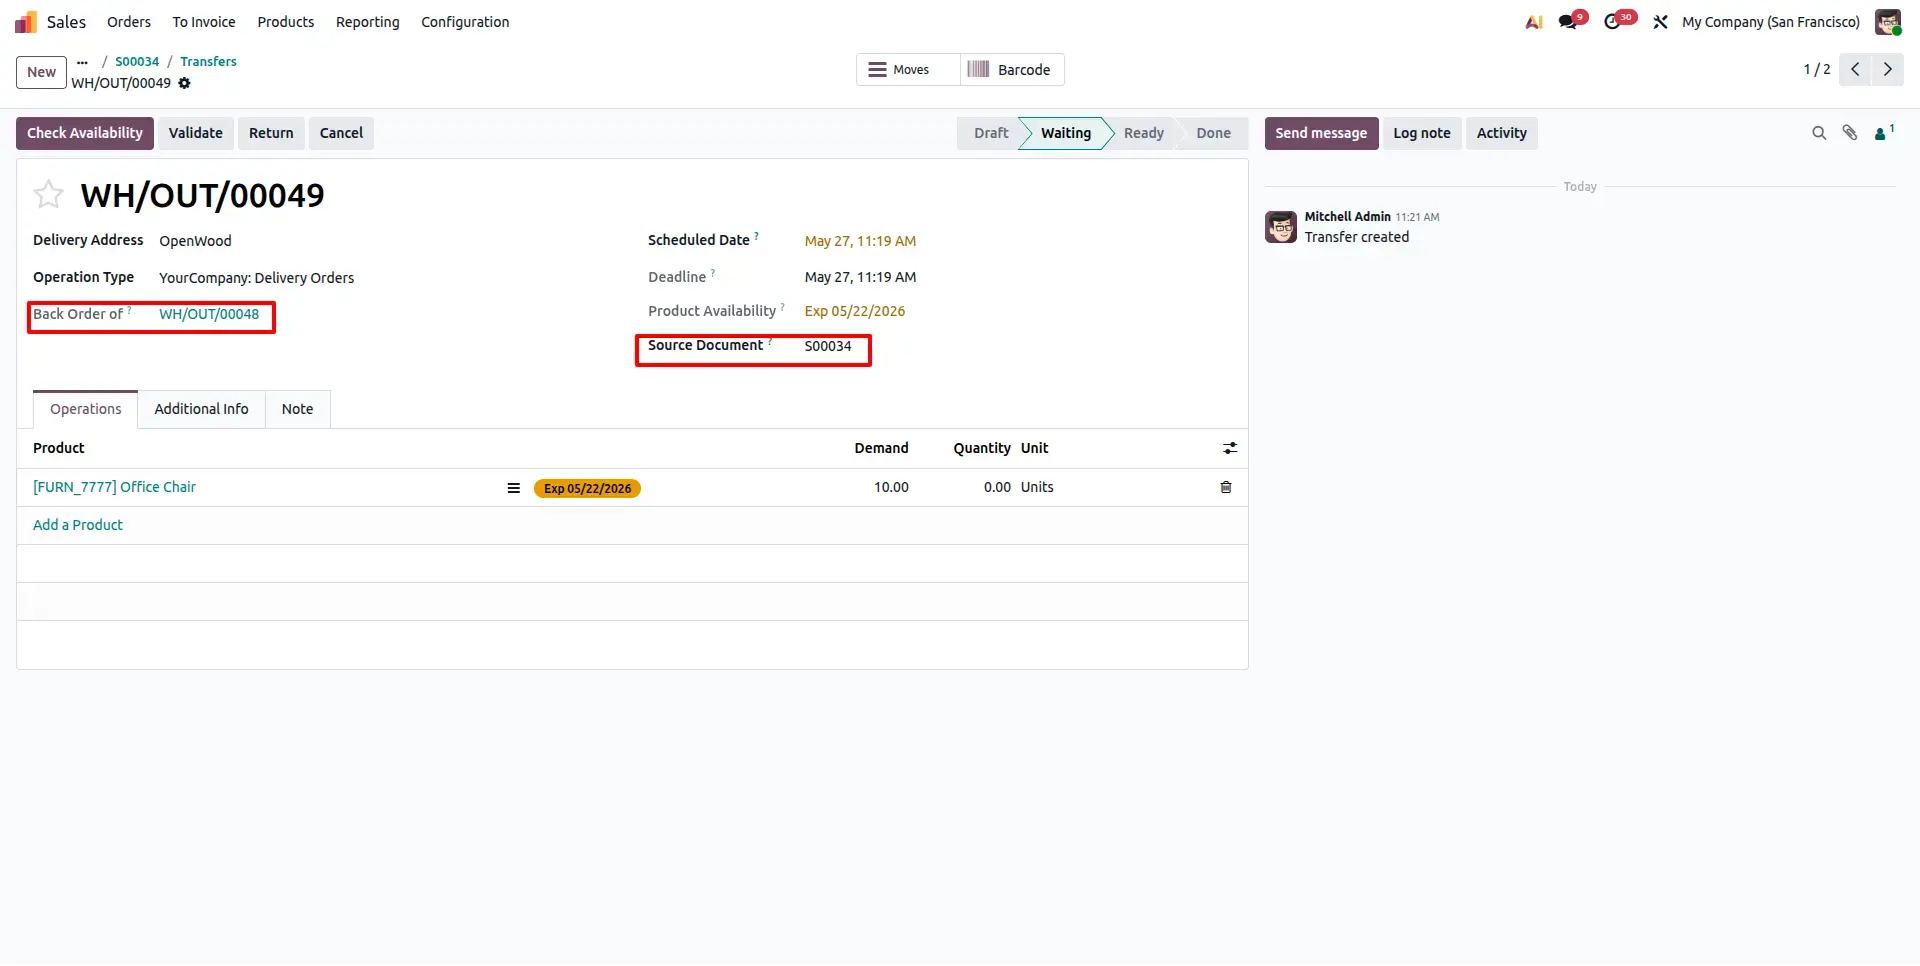Open back order link WH/OUT/00048
This screenshot has width=1920, height=966.
point(209,314)
